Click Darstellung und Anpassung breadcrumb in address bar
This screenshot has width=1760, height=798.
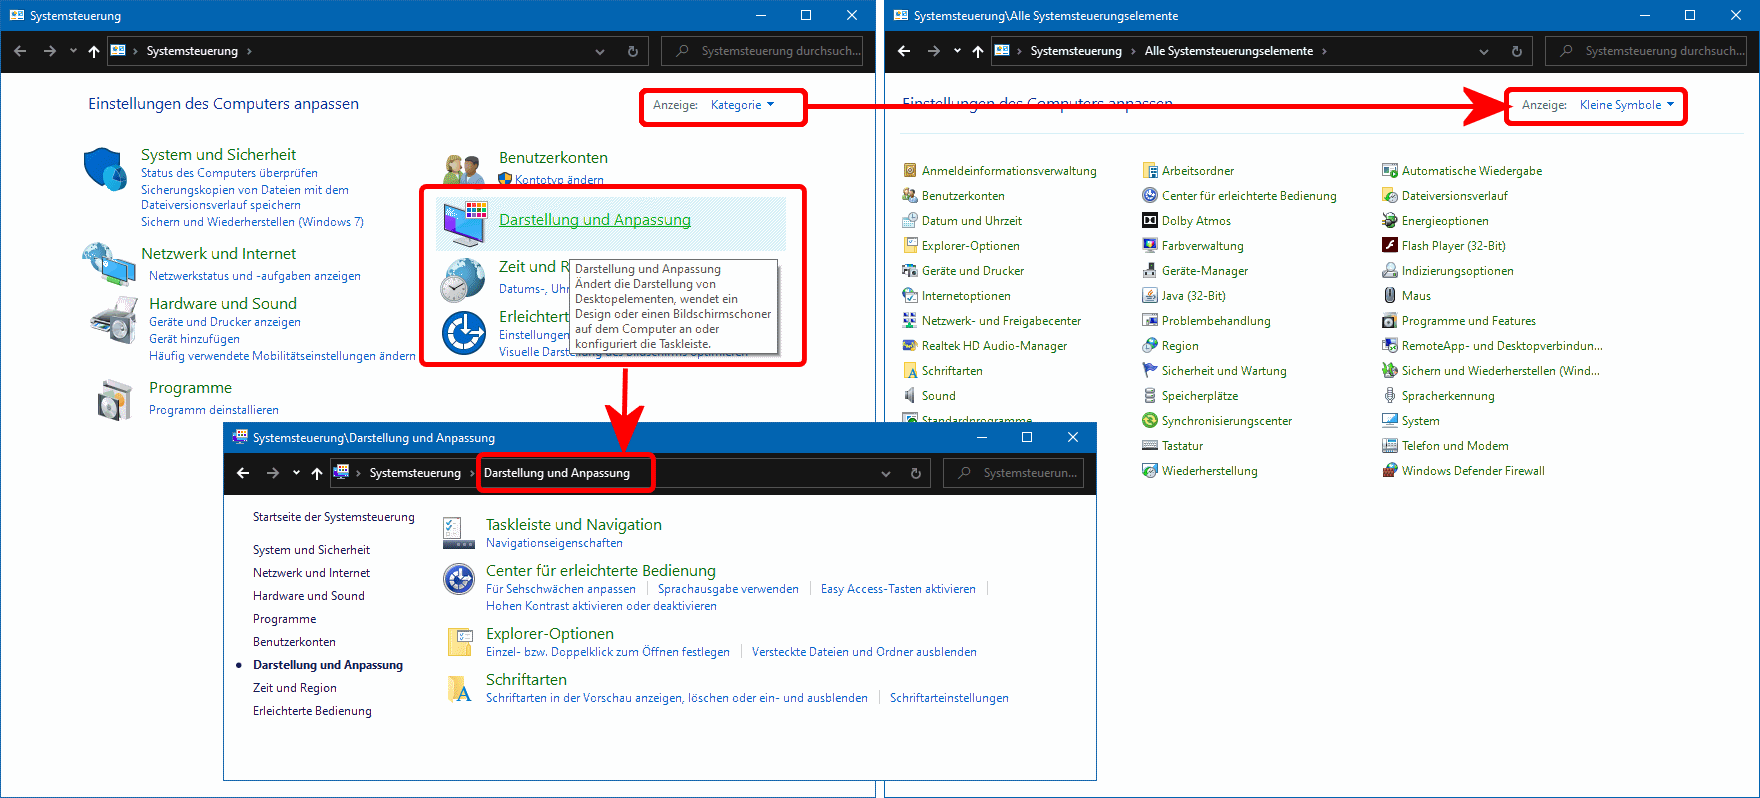tap(557, 473)
